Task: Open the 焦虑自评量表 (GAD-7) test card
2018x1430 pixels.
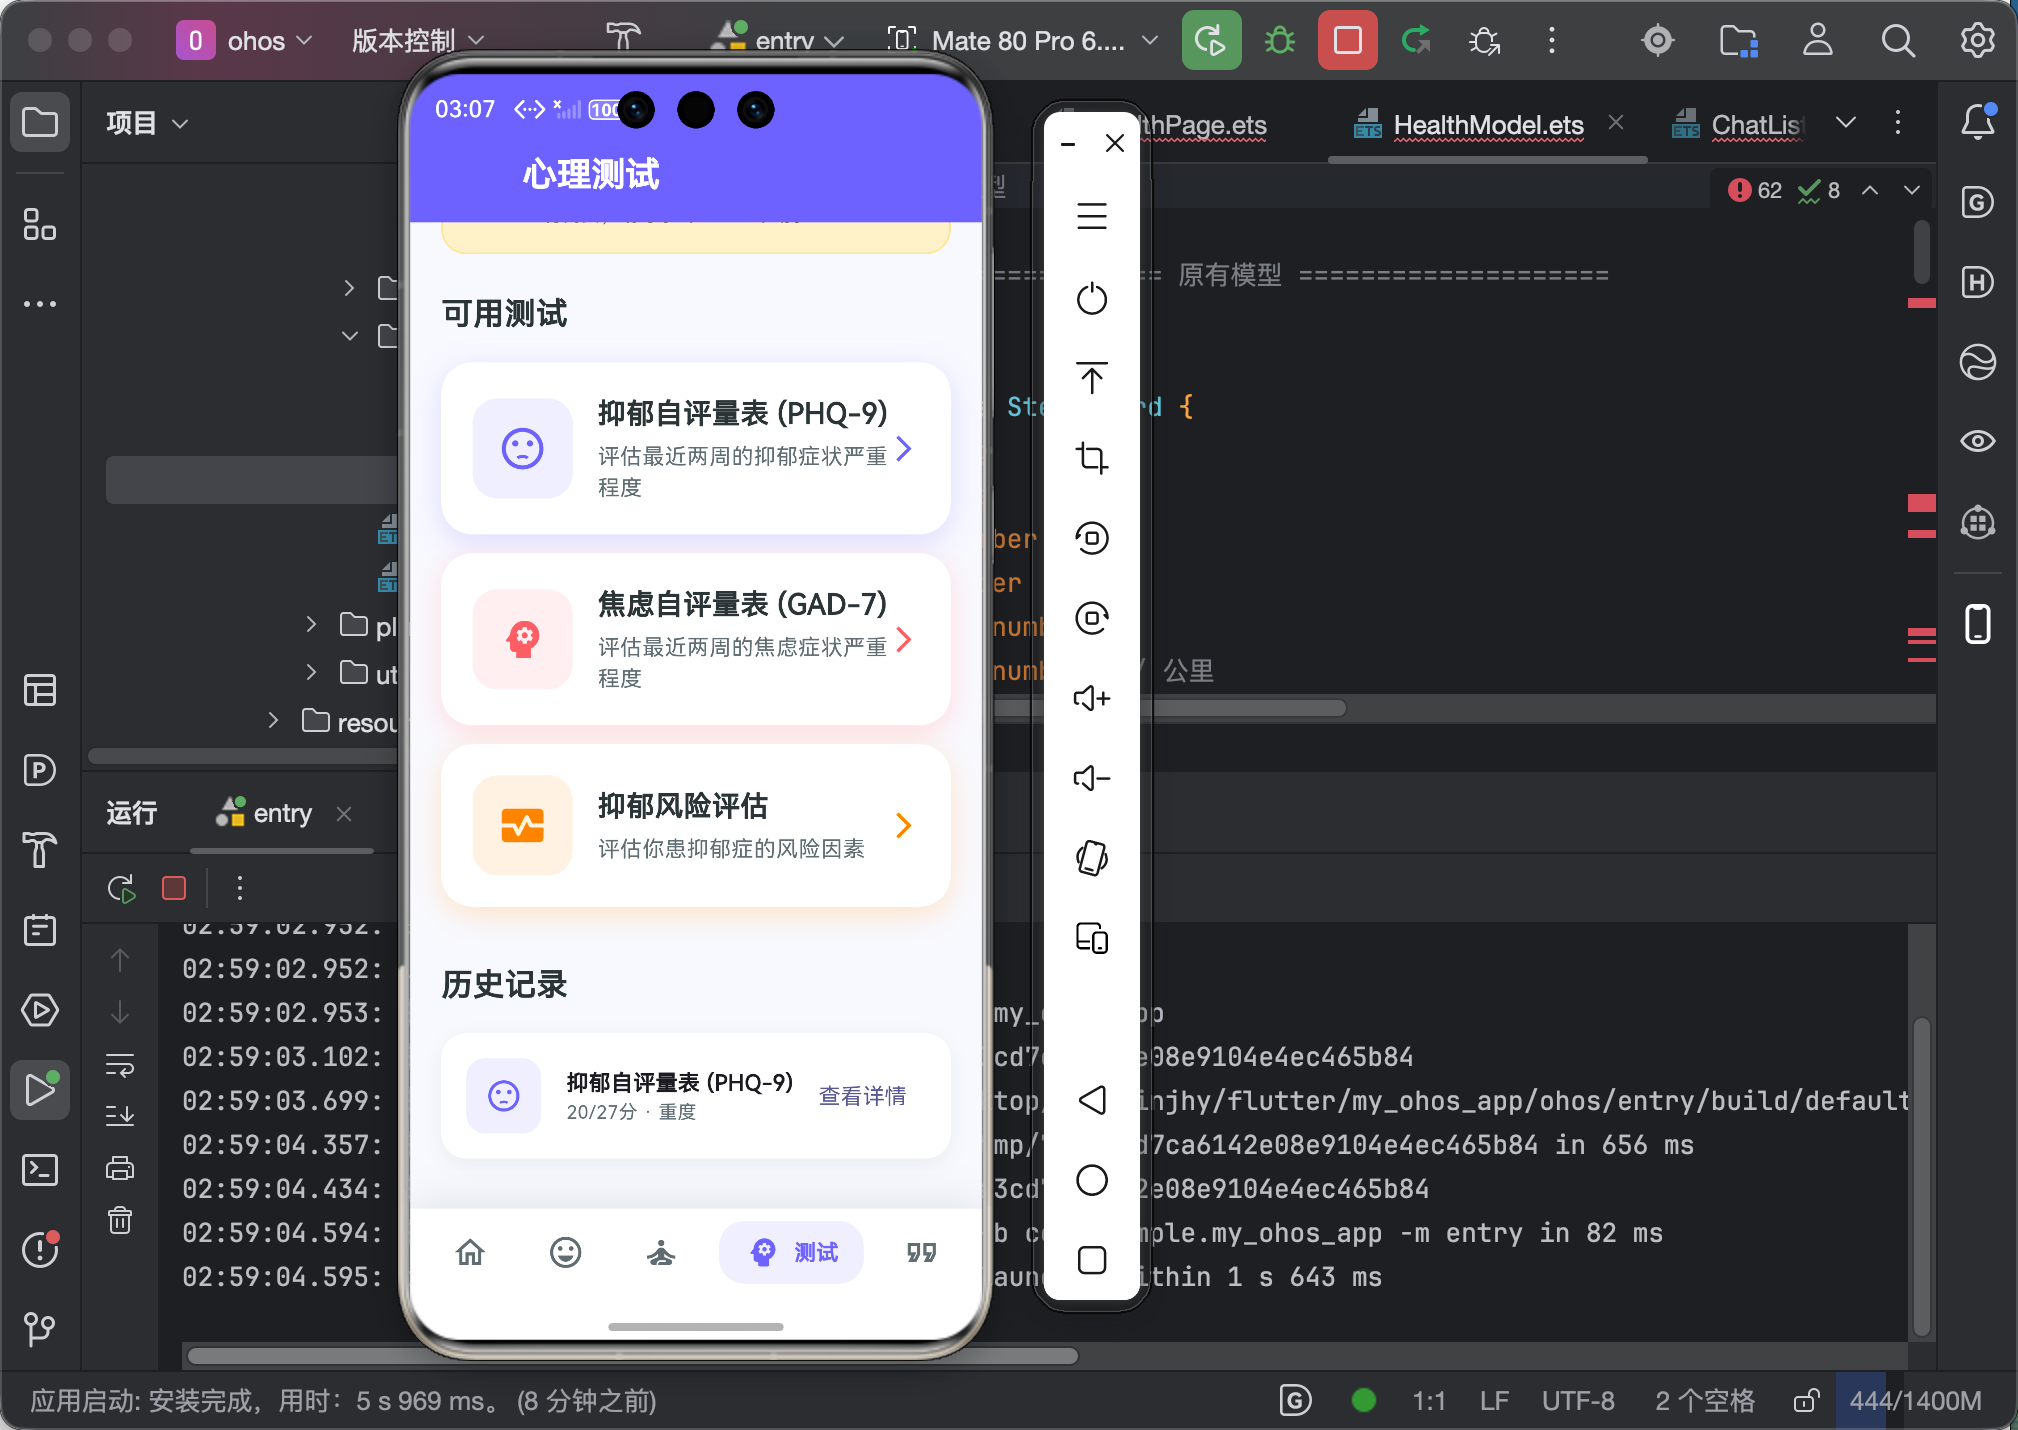Action: [695, 639]
